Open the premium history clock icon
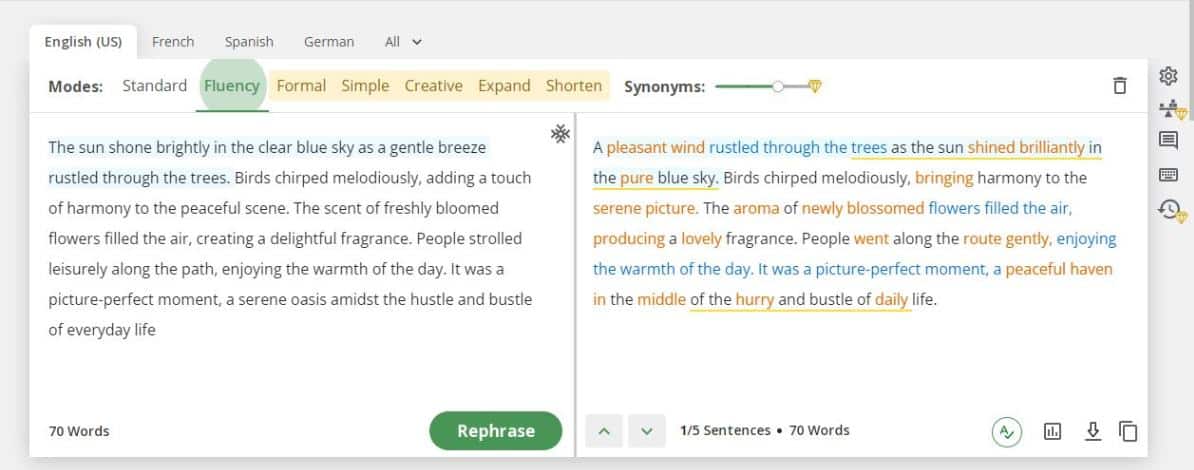Screen dimensions: 1194x470 [x=1171, y=209]
